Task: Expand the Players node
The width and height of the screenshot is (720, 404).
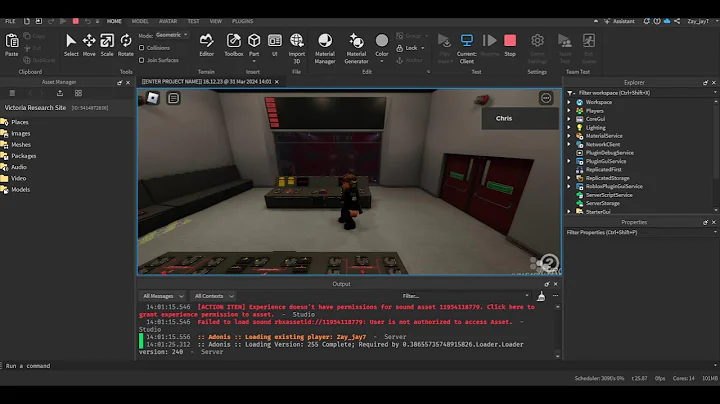Action: tap(569, 111)
